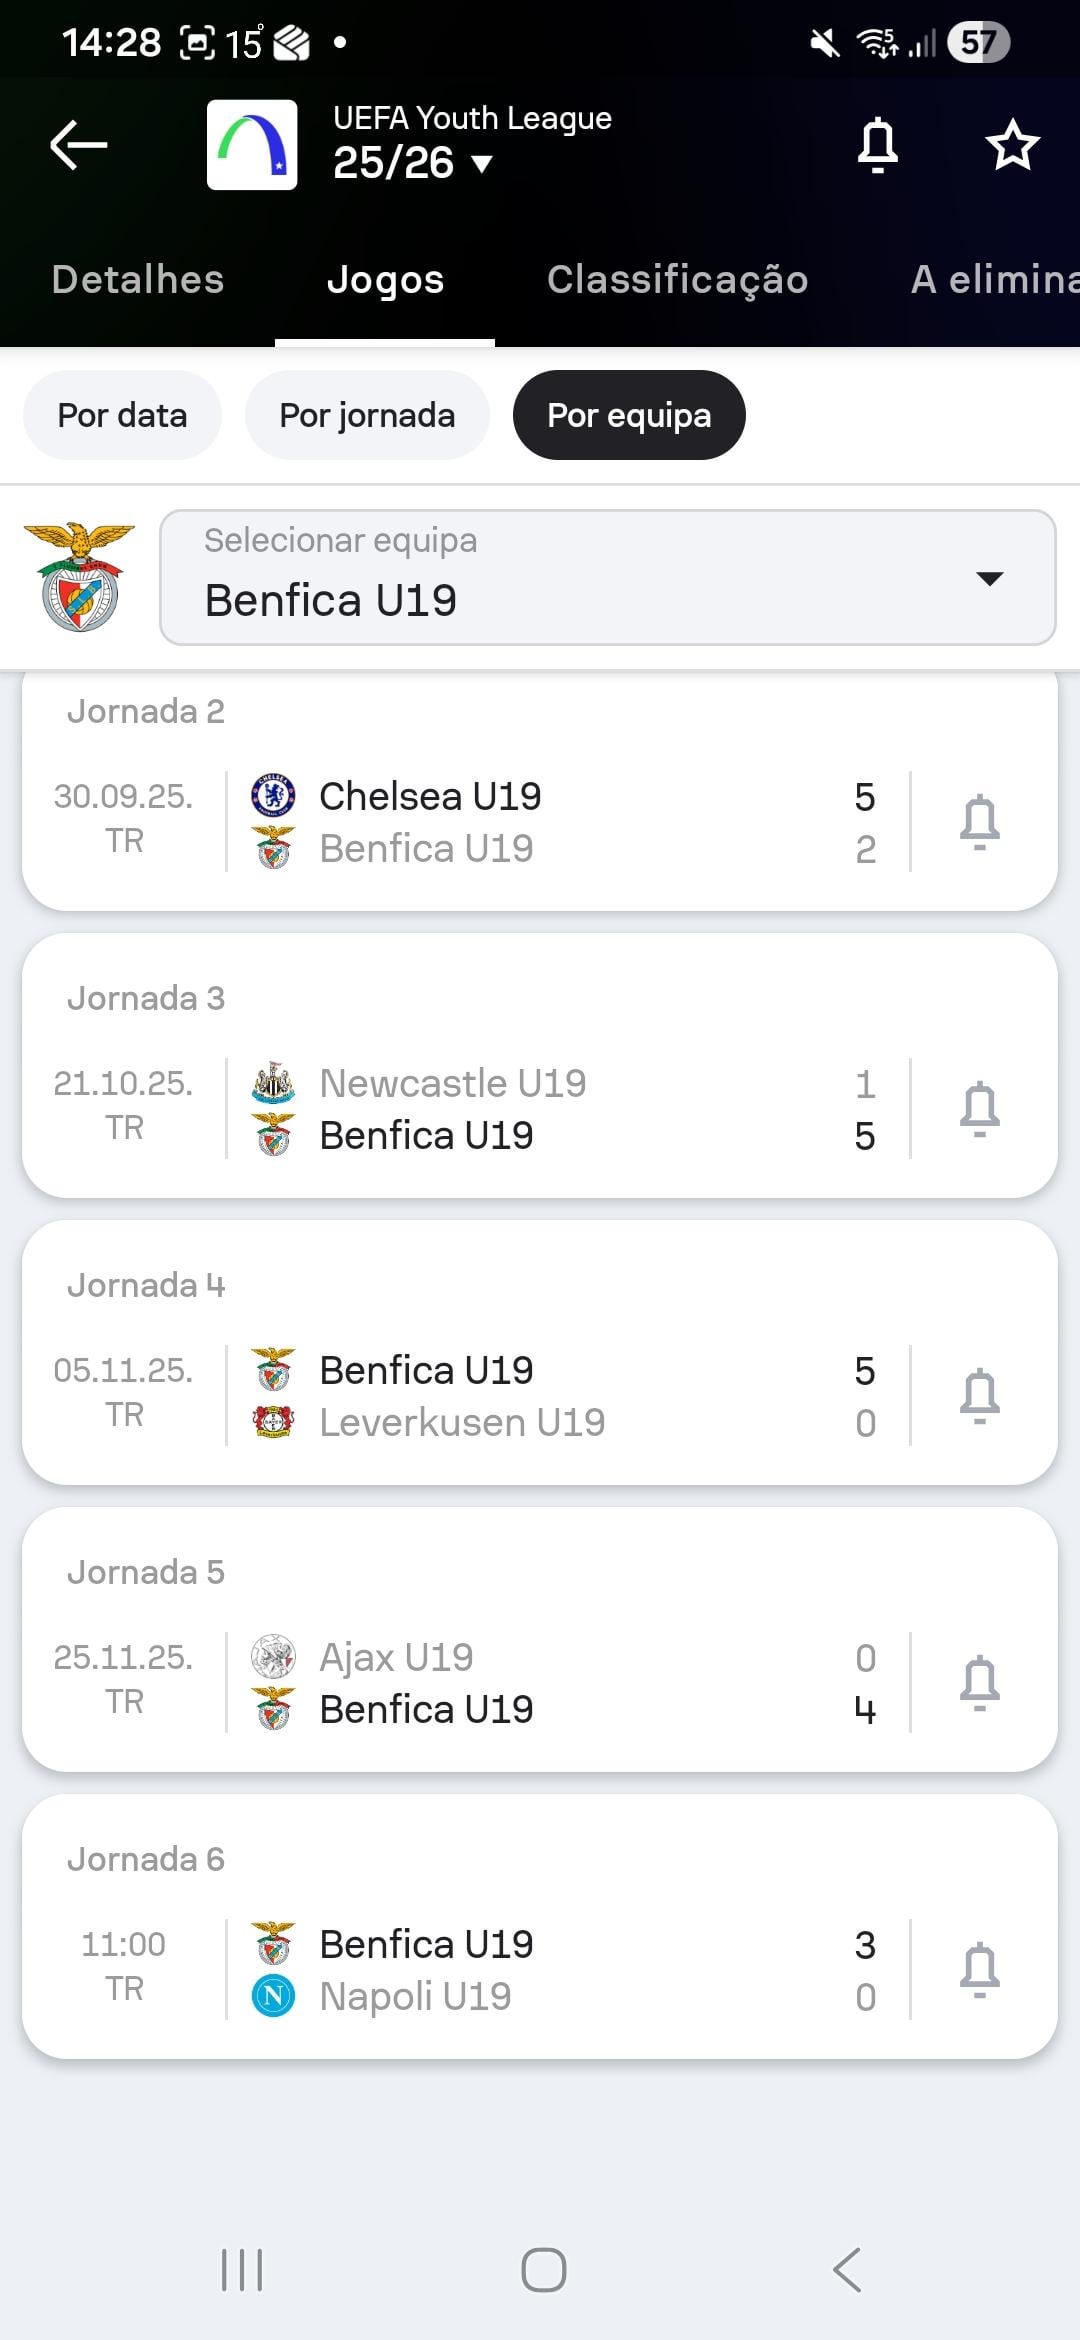Screen dimensions: 1080x2340
Task: Open Android recent apps button
Action: point(242,2269)
